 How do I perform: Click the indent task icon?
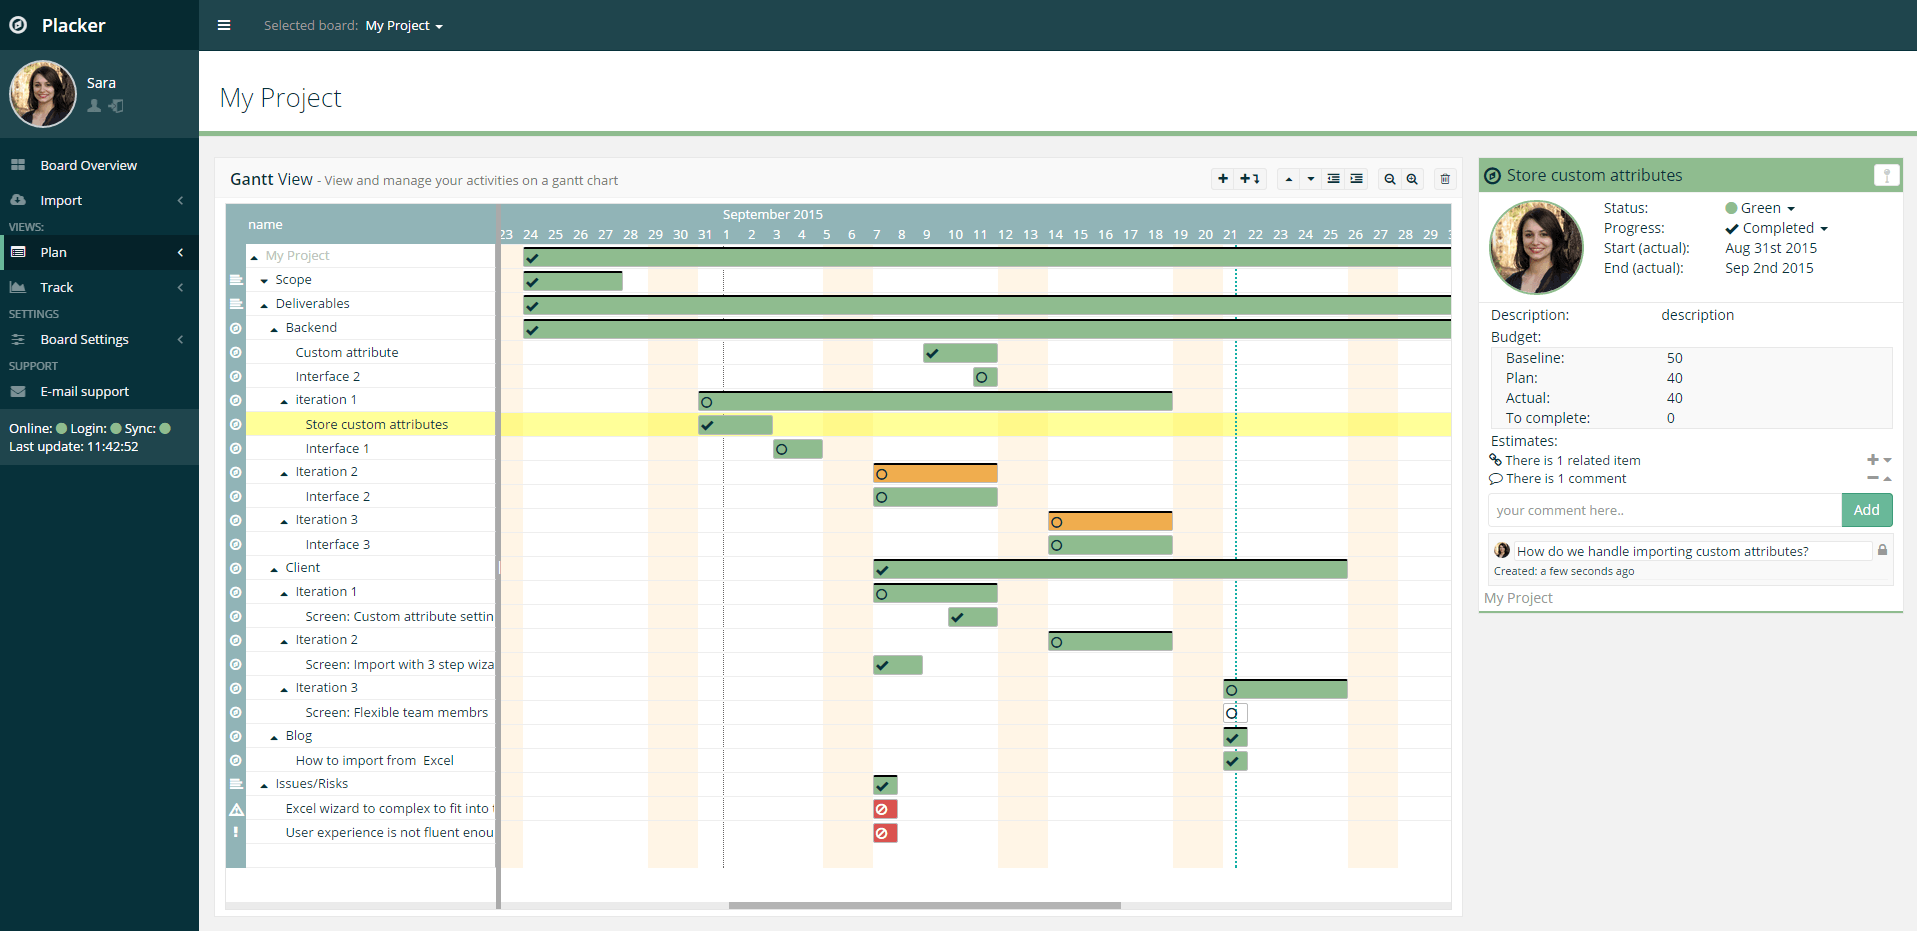coord(1356,179)
